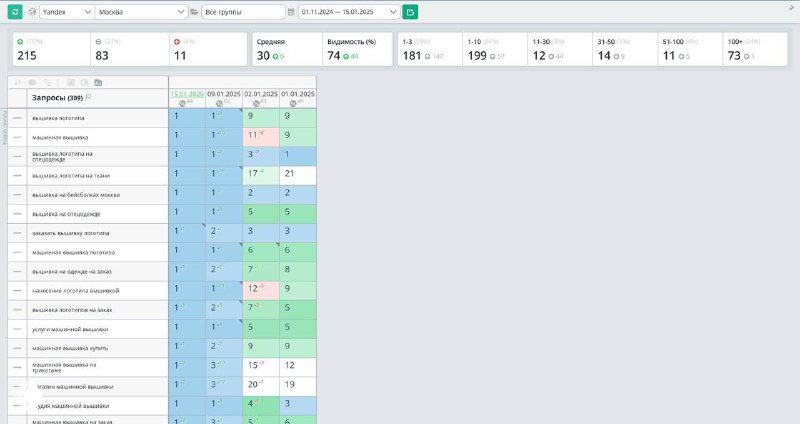Viewport: 800px width, 424px height.
Task: Click the pie chart icon in table toolbar
Action: pos(85,82)
